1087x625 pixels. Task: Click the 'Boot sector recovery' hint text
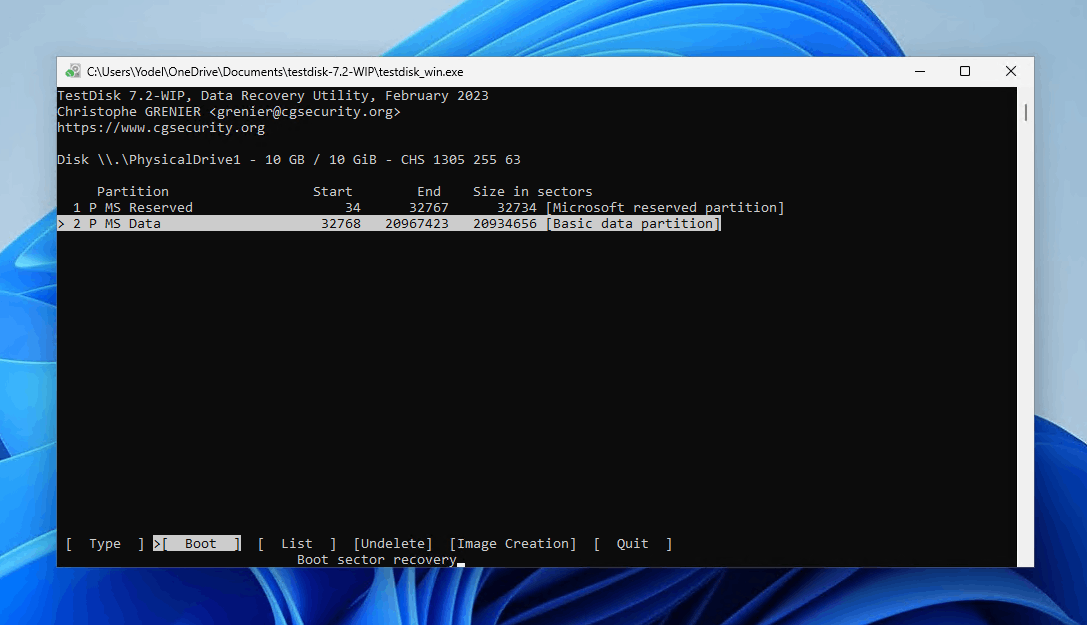click(x=376, y=560)
